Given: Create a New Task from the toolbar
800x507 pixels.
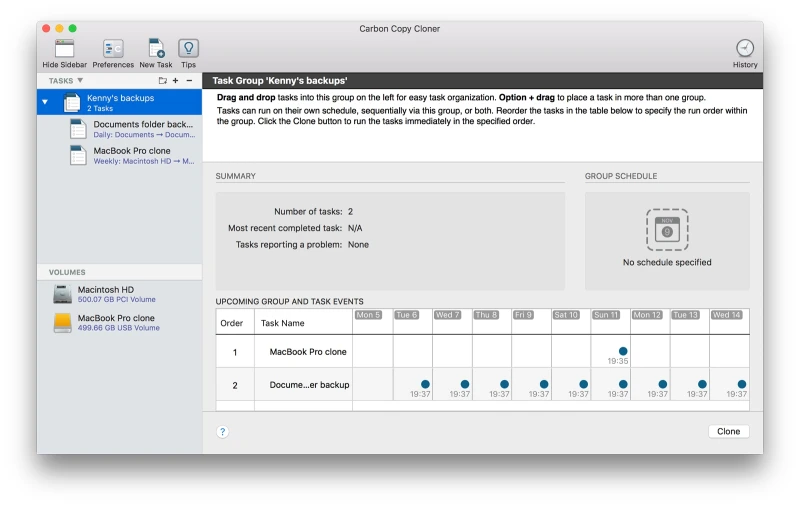Looking at the screenshot, I should (x=155, y=49).
